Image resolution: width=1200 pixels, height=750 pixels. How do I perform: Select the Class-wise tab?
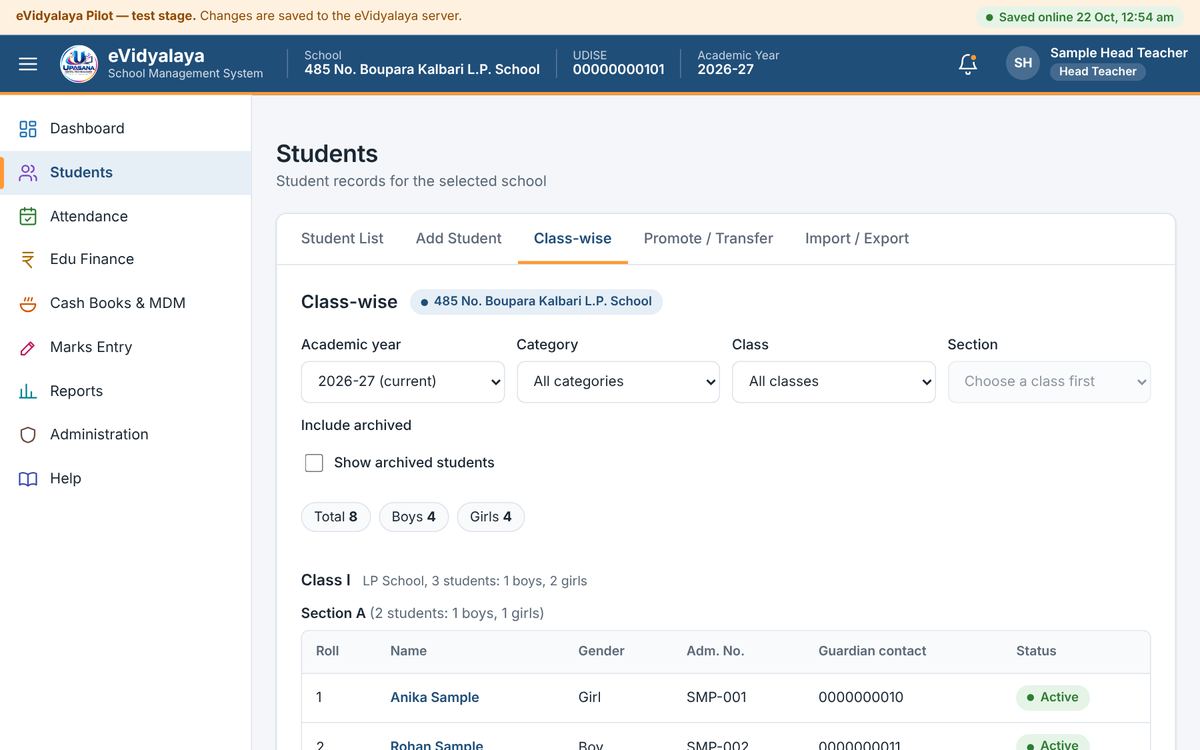tap(573, 239)
